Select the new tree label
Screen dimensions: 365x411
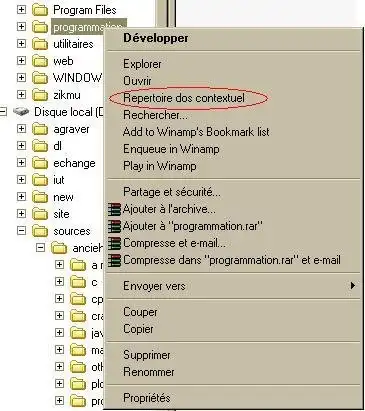pyautogui.click(x=63, y=197)
